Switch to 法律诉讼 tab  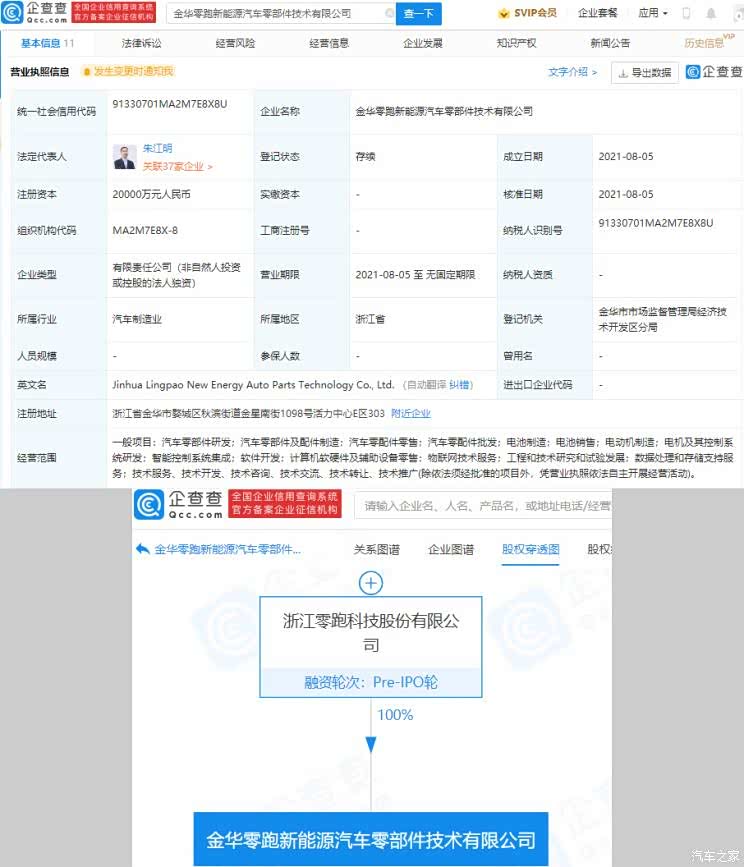coord(141,44)
